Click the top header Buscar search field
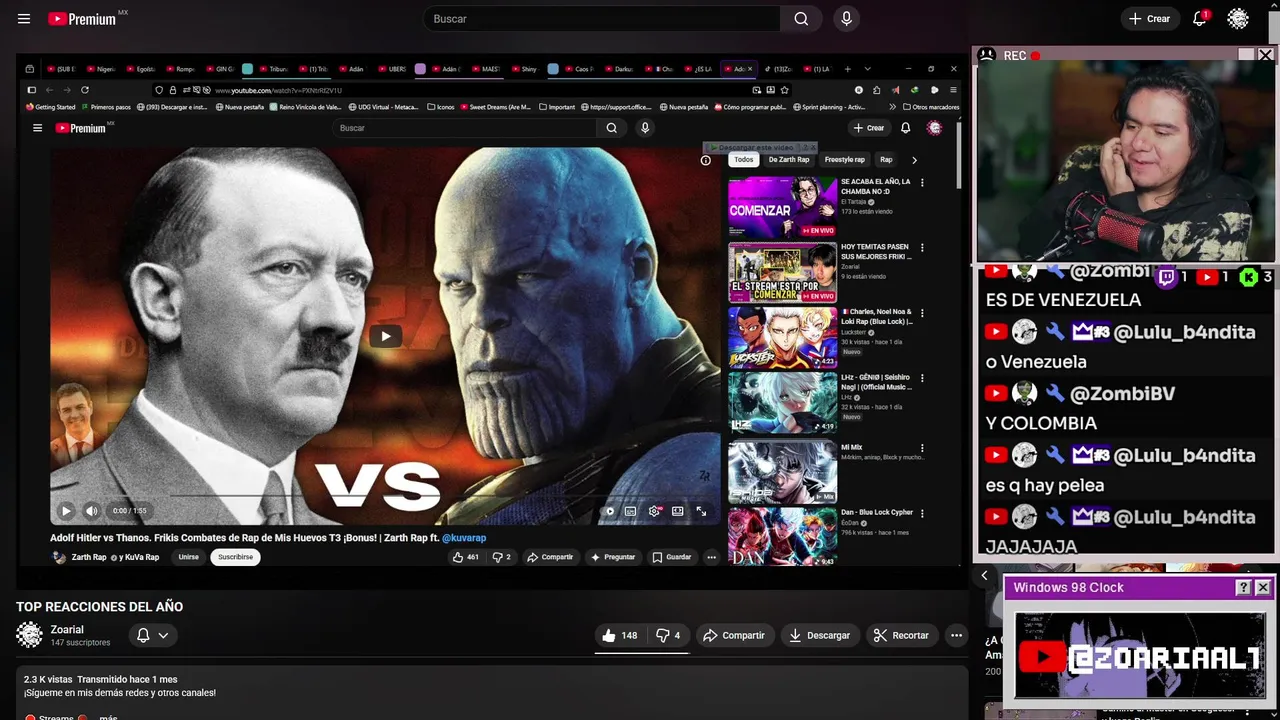 [x=602, y=19]
